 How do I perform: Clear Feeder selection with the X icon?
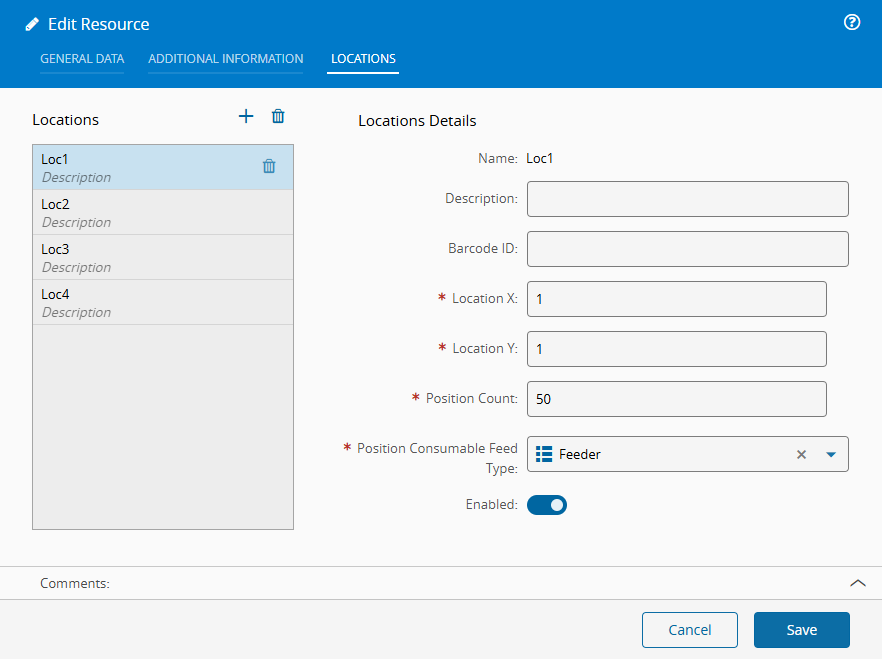point(801,454)
